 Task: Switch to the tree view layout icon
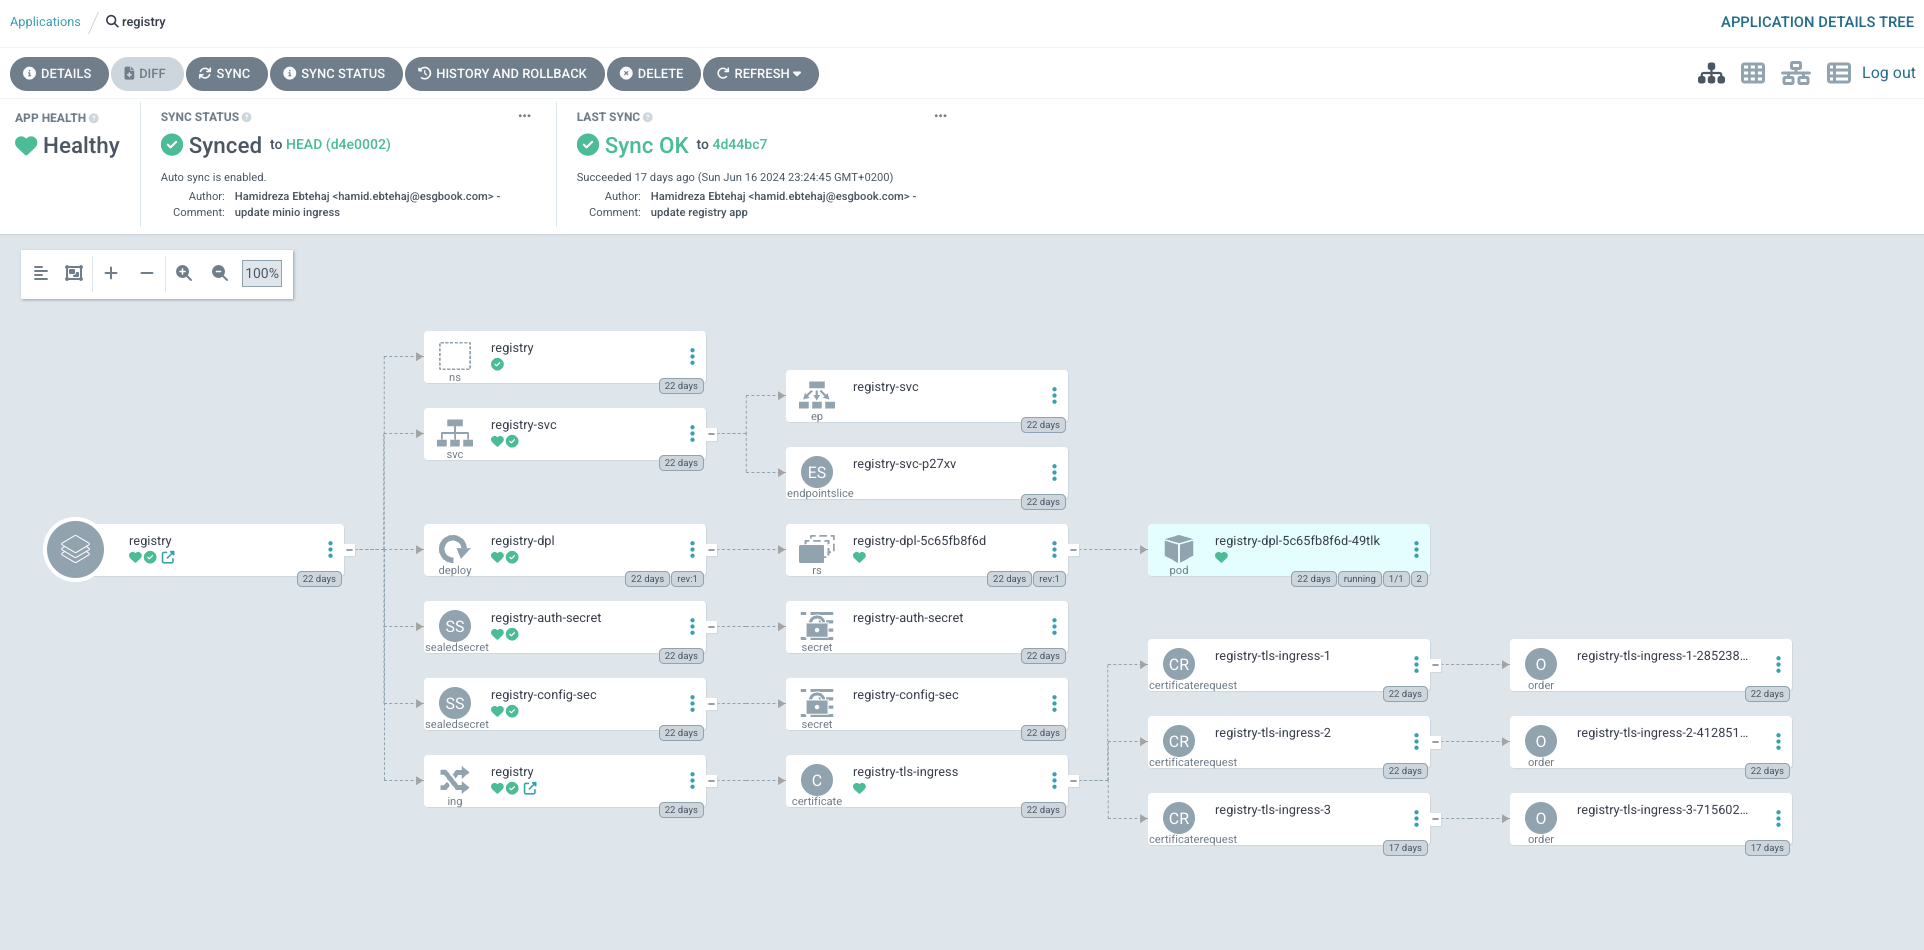pos(1711,73)
